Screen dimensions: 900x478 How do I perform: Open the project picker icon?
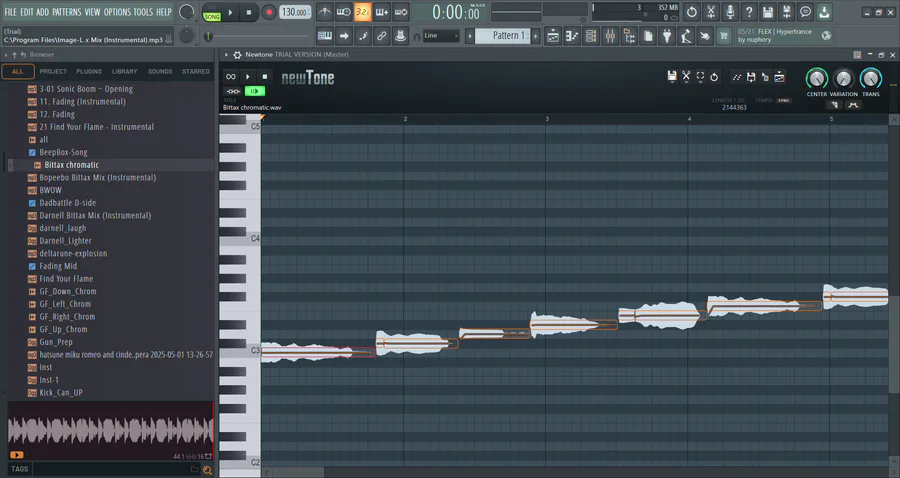pos(647,36)
